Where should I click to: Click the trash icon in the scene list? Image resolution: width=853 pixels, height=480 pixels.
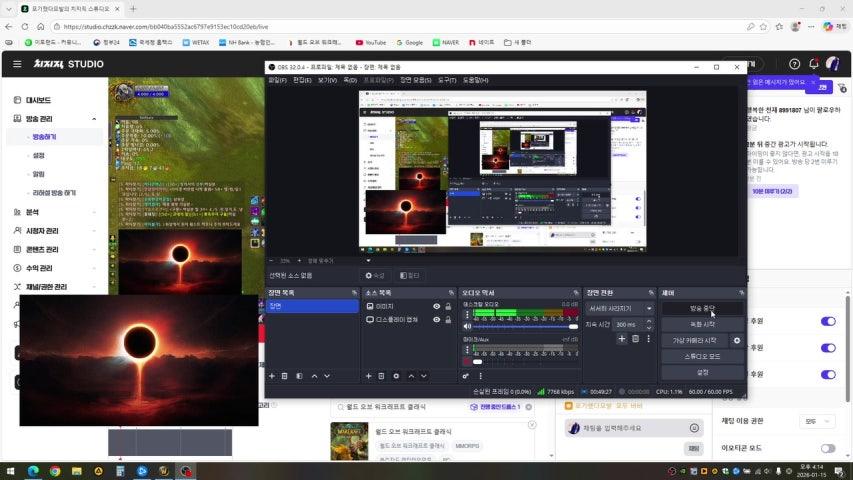[x=285, y=376]
